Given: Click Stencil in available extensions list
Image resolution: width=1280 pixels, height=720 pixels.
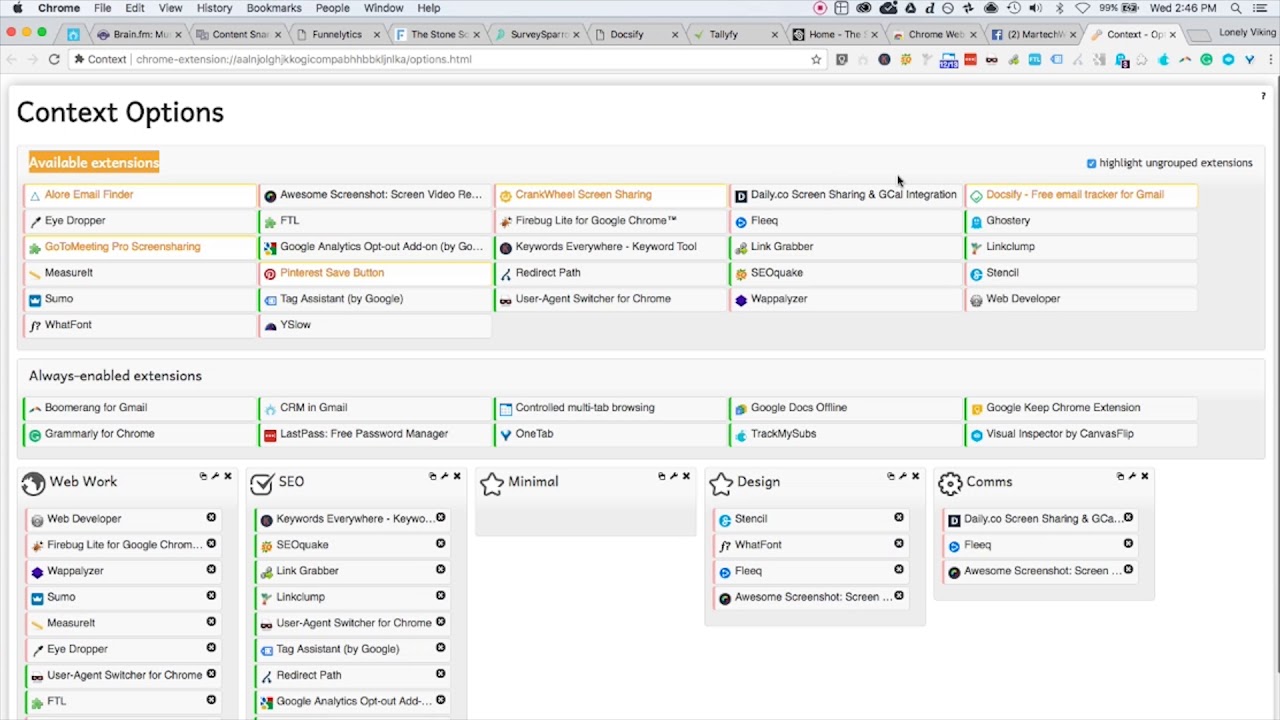Looking at the screenshot, I should click(1081, 273).
